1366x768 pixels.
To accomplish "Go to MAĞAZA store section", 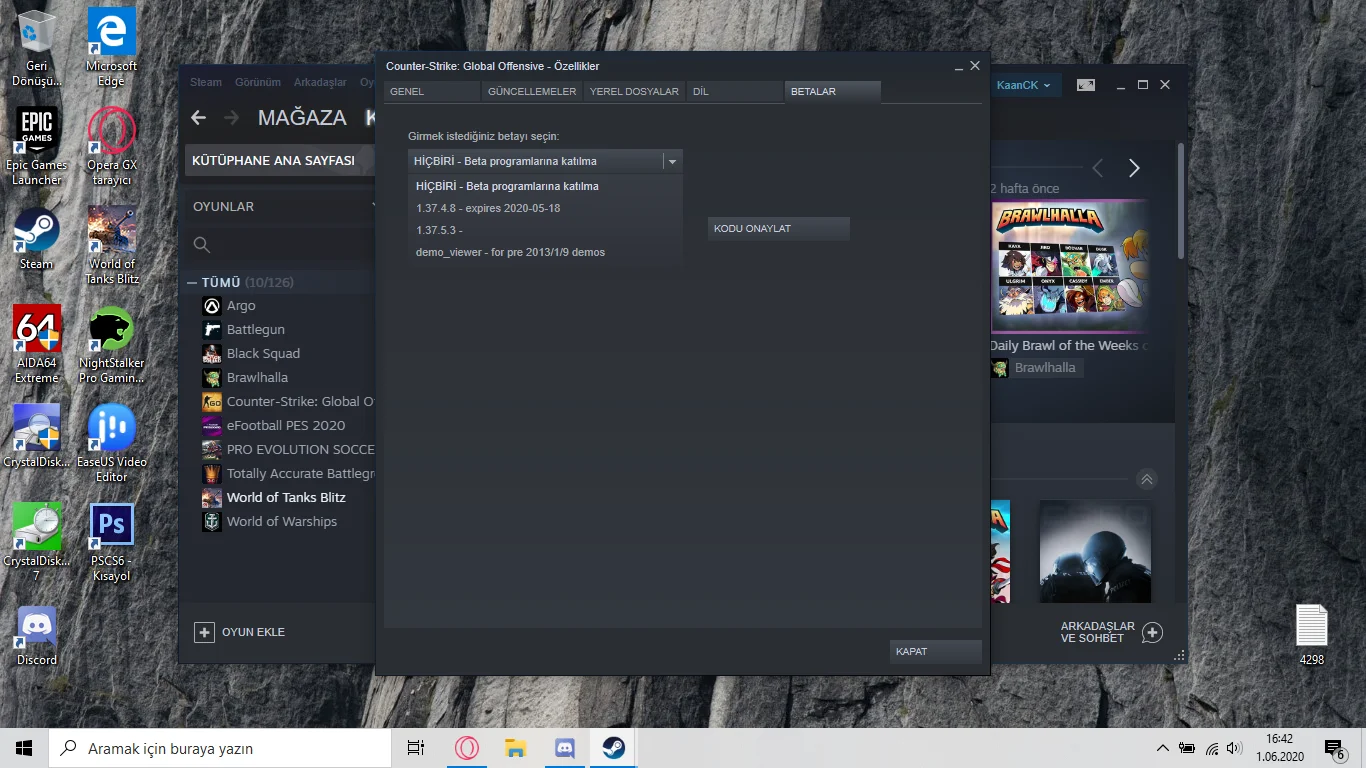I will [302, 118].
